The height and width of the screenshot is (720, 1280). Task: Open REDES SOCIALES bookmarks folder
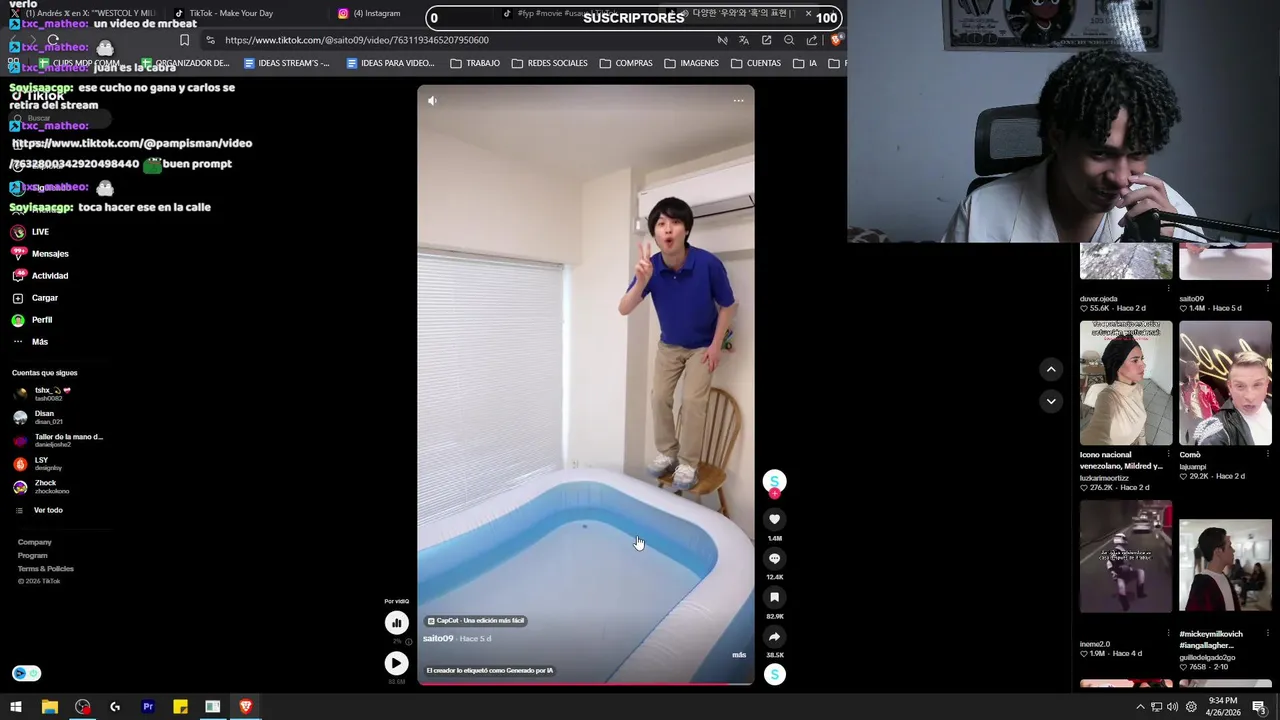click(x=549, y=63)
